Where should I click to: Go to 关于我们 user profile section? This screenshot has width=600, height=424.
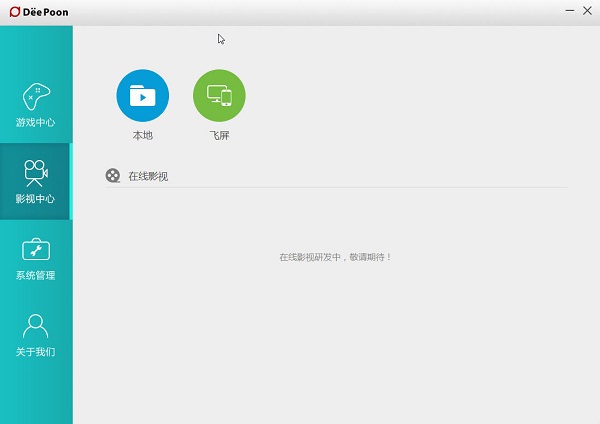(36, 335)
